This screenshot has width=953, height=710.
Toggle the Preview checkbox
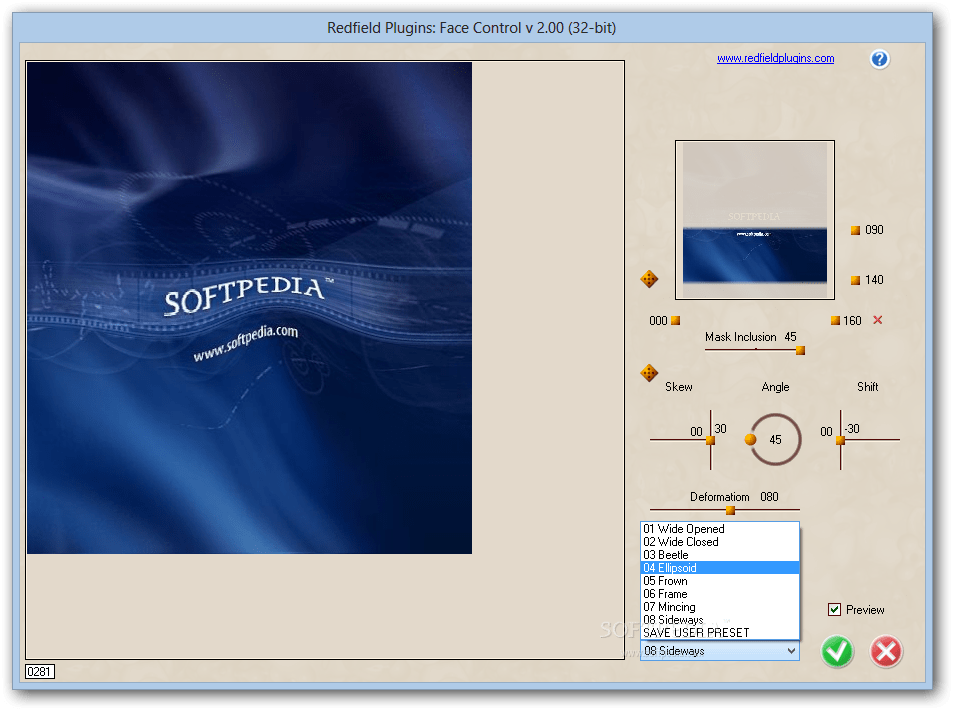pos(834,610)
